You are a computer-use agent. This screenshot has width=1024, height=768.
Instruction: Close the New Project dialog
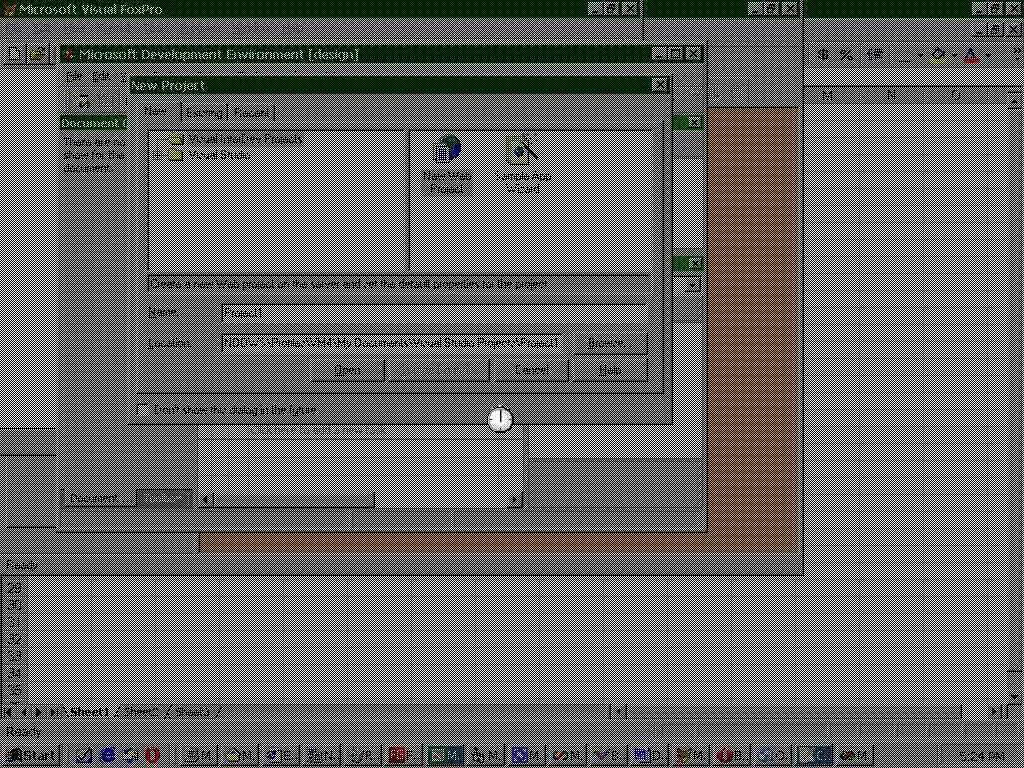click(660, 85)
